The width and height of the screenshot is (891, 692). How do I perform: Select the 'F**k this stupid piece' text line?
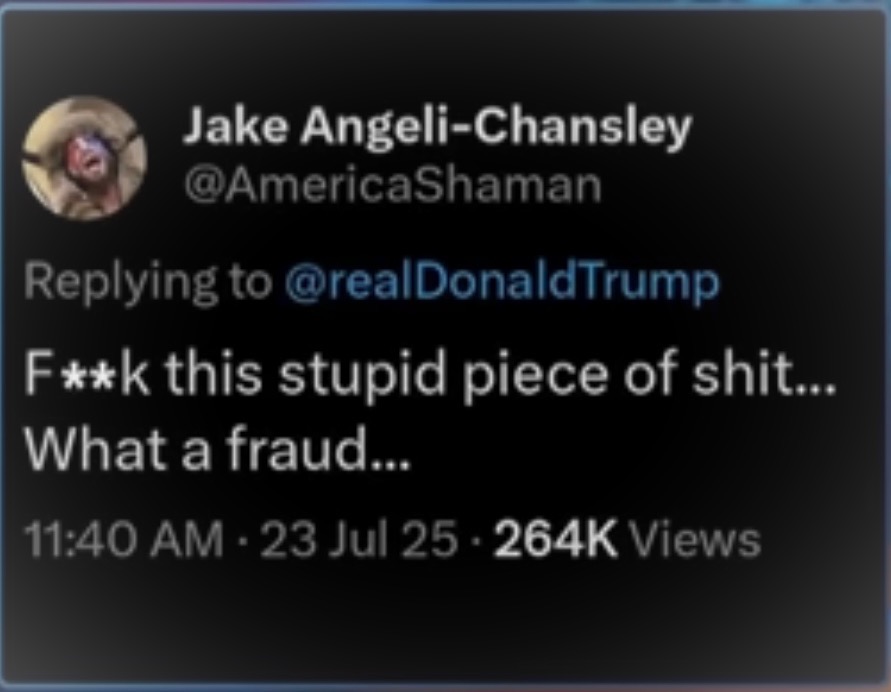(x=430, y=376)
